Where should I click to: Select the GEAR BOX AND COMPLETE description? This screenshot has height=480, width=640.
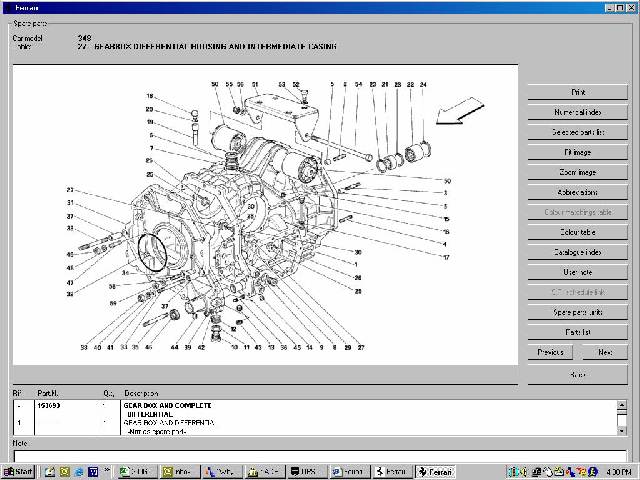pos(167,406)
